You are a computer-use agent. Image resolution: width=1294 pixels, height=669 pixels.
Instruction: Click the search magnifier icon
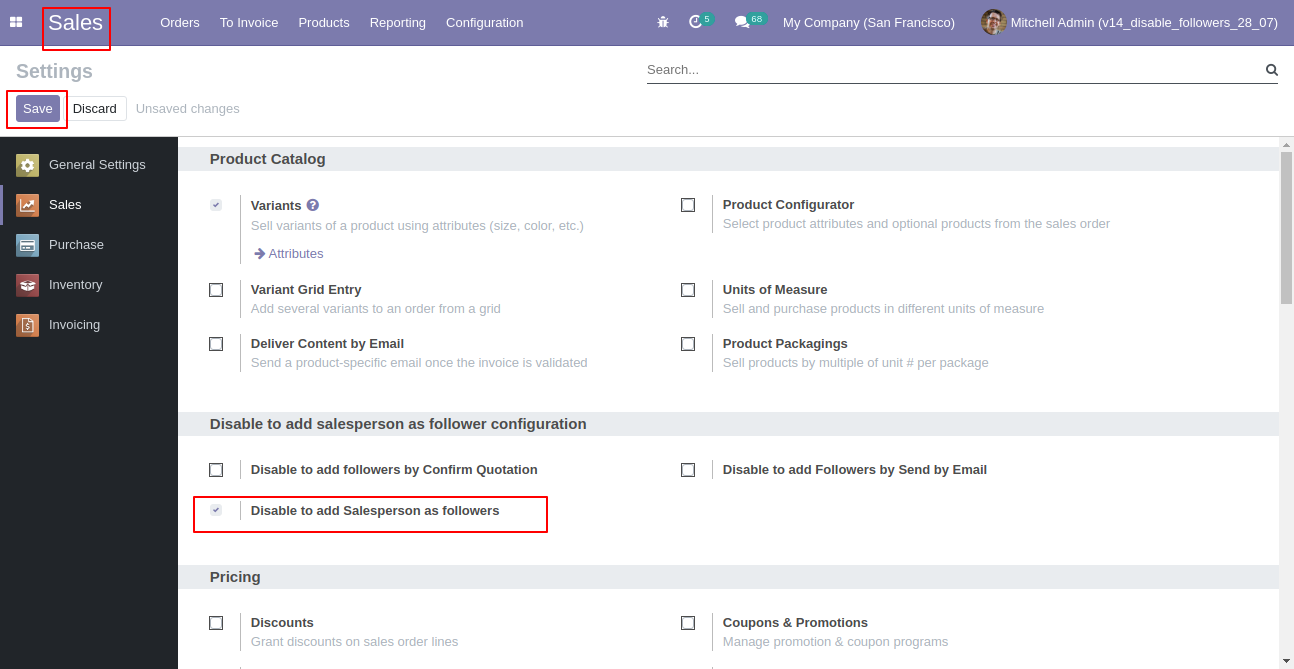(1272, 70)
